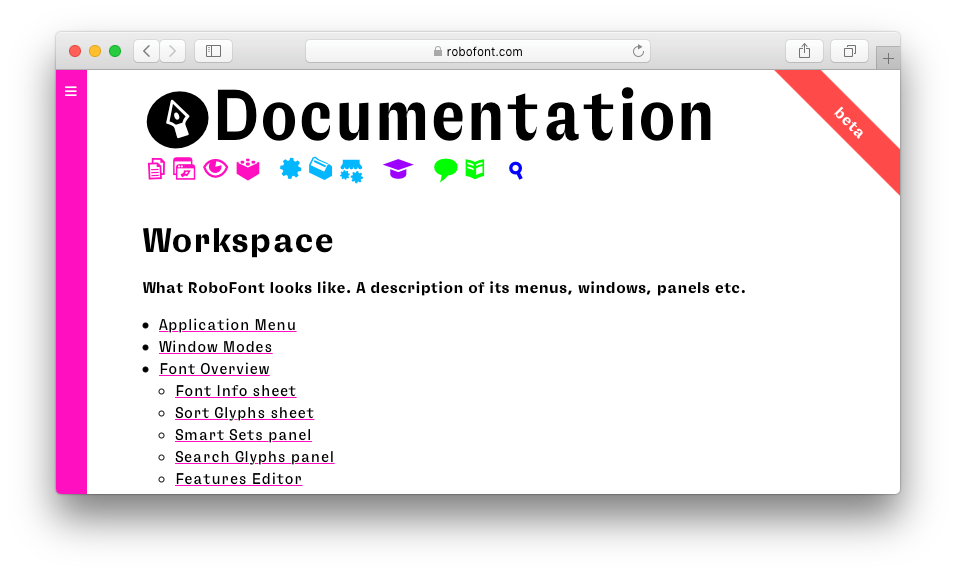Show all tabs overview button
This screenshot has width=956, height=574.
point(849,51)
